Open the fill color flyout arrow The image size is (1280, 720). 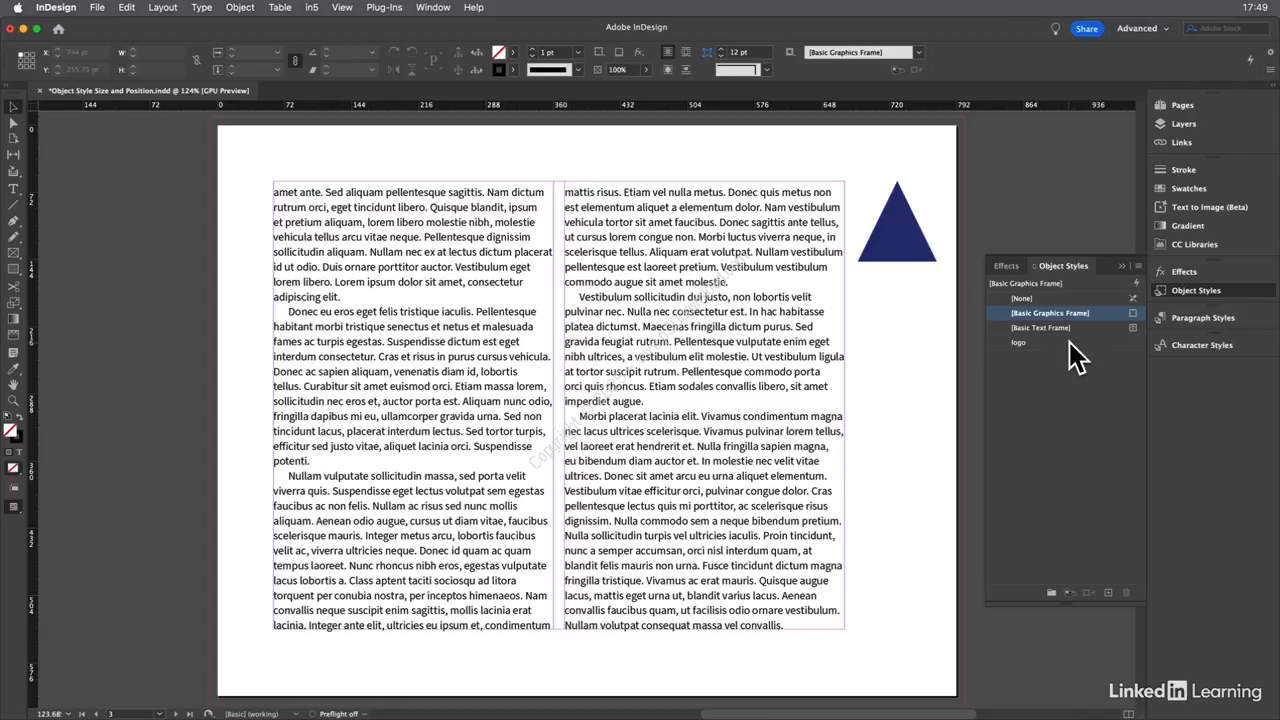[514, 51]
